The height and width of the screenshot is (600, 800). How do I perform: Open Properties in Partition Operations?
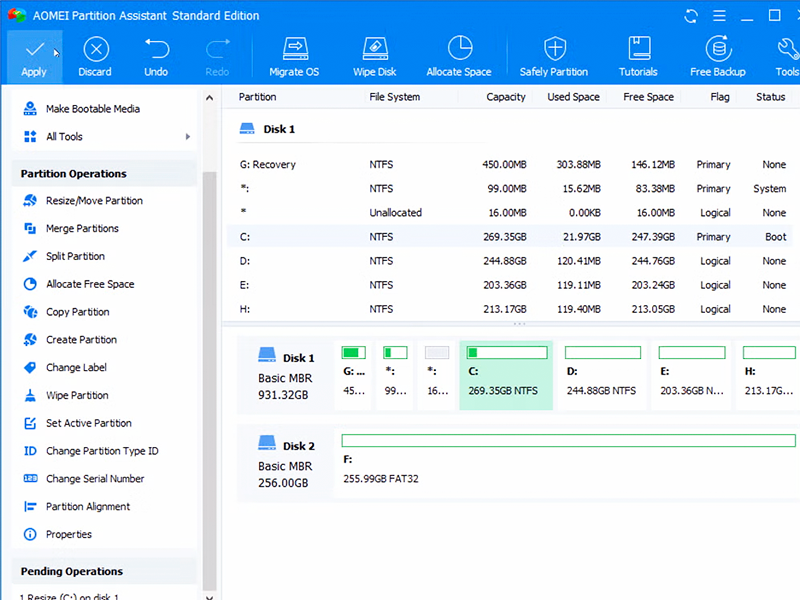(x=68, y=535)
